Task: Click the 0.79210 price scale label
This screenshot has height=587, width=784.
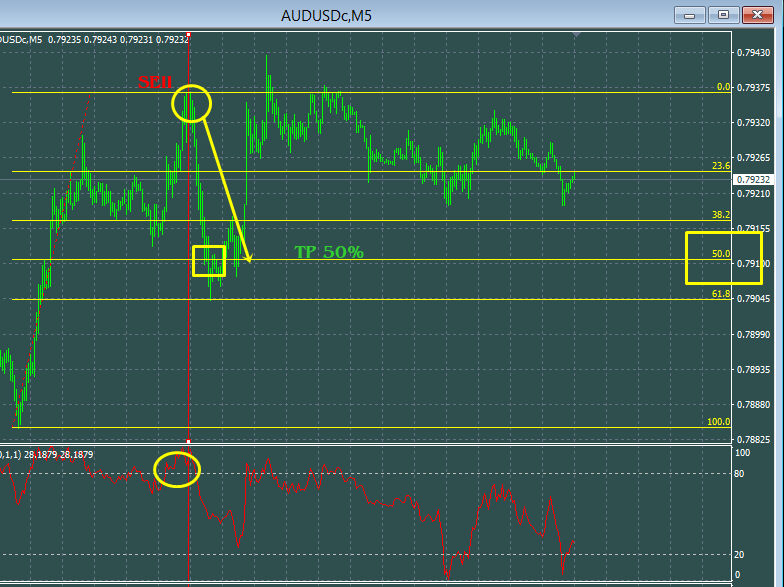Action: pos(754,194)
